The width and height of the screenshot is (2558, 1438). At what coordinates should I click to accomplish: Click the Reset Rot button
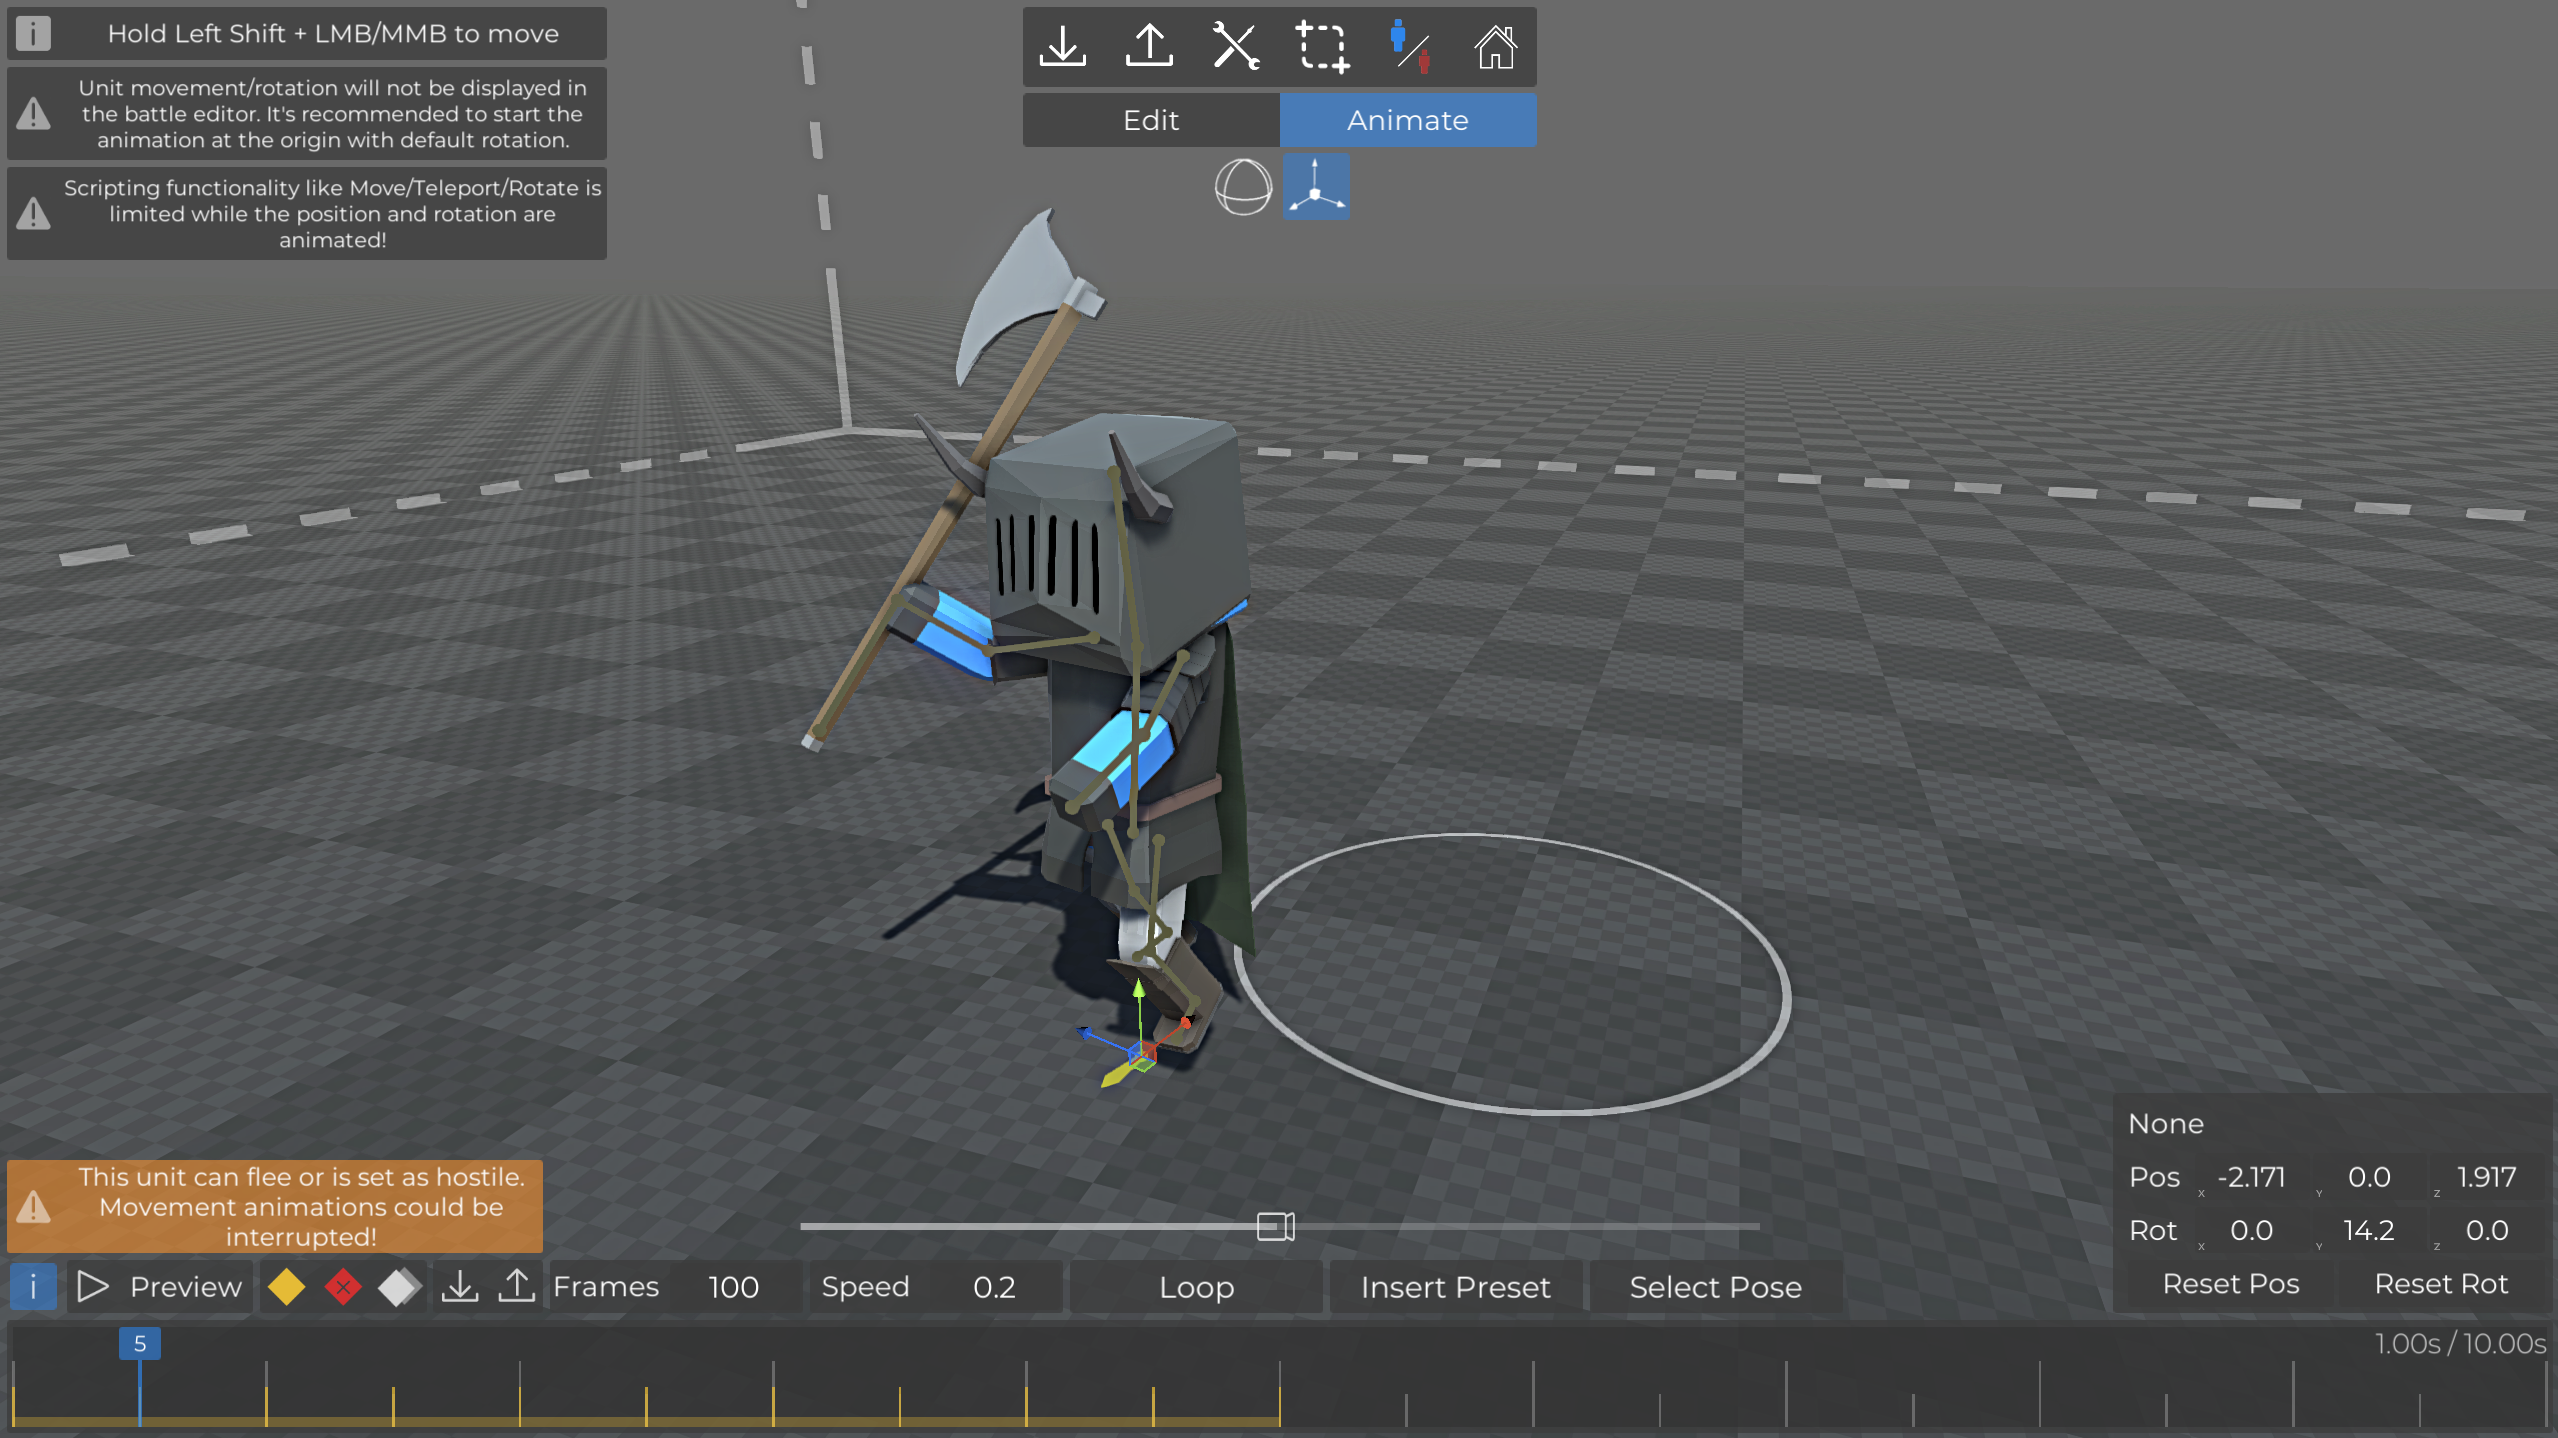pyautogui.click(x=2440, y=1284)
